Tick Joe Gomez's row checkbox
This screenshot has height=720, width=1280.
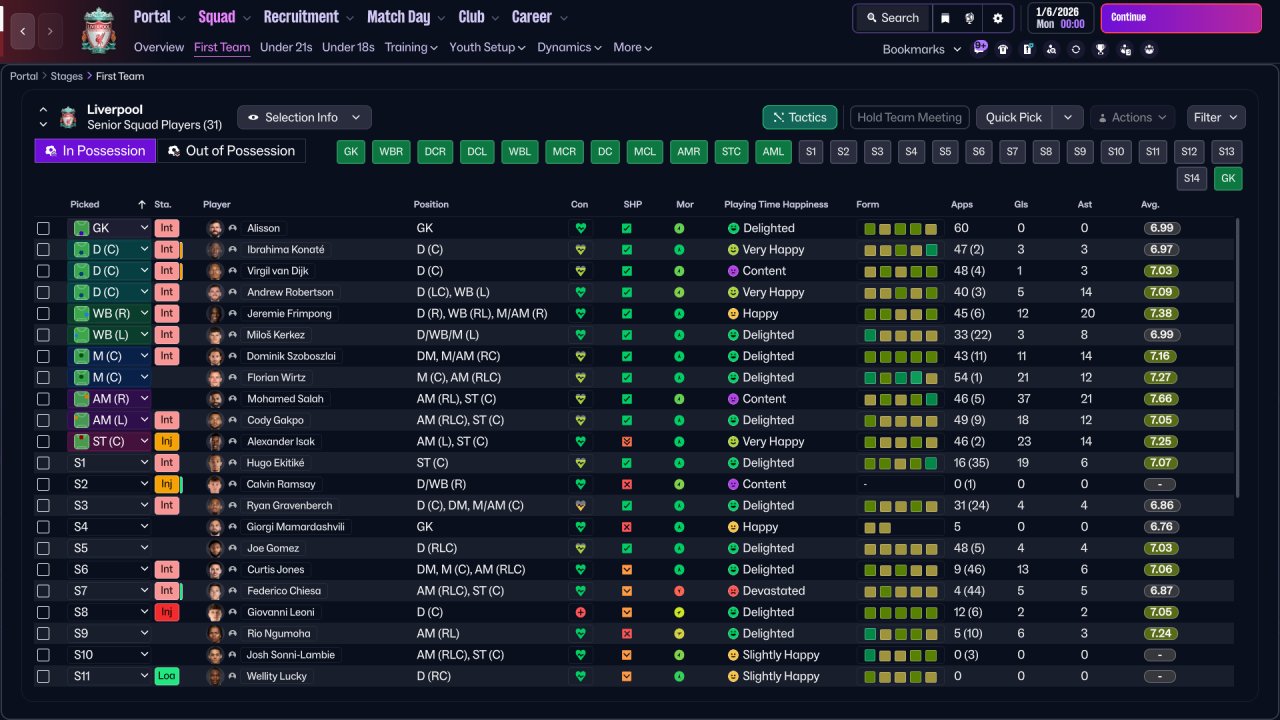tap(43, 548)
